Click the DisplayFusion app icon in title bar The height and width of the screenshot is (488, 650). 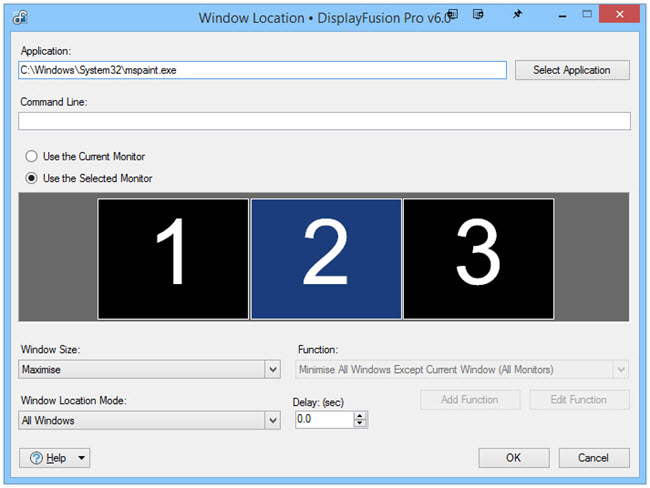tap(19, 17)
